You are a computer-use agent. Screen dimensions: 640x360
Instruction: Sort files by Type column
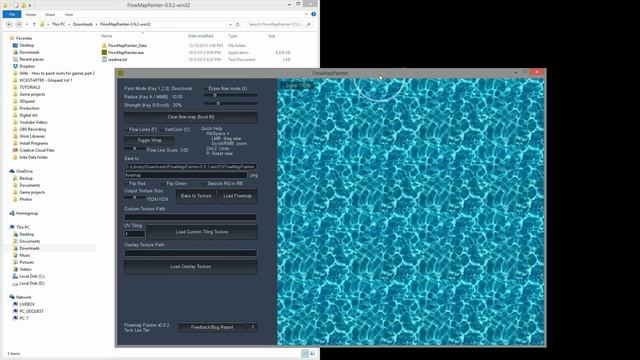[x=233, y=36]
